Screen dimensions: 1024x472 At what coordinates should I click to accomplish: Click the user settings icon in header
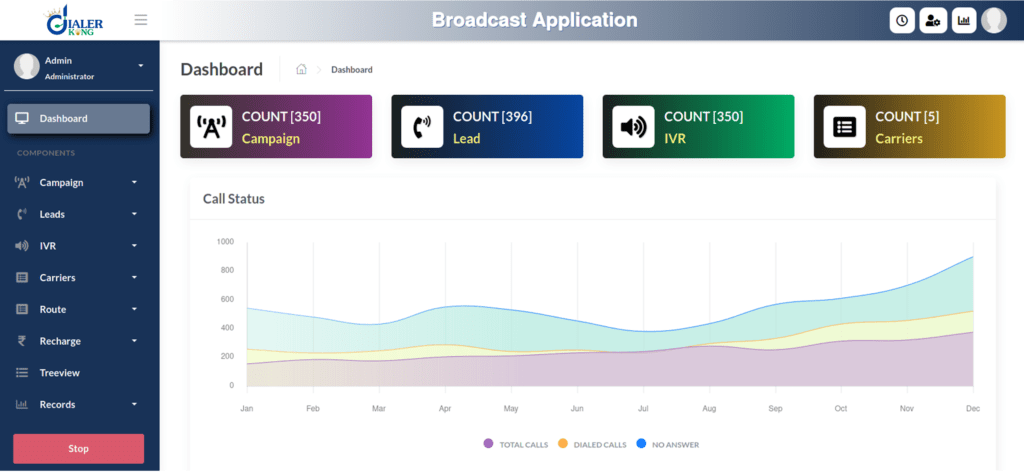pyautogui.click(x=933, y=20)
